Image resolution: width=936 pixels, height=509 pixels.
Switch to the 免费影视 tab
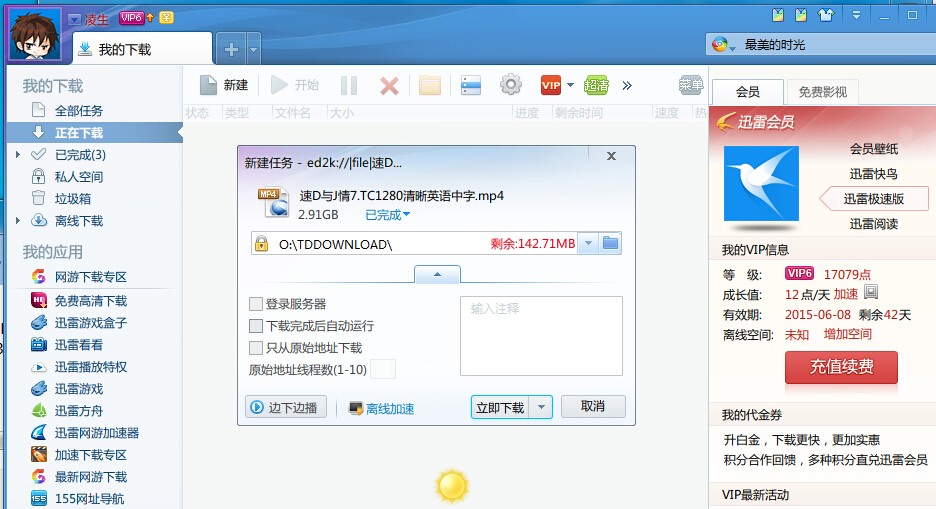pos(823,92)
